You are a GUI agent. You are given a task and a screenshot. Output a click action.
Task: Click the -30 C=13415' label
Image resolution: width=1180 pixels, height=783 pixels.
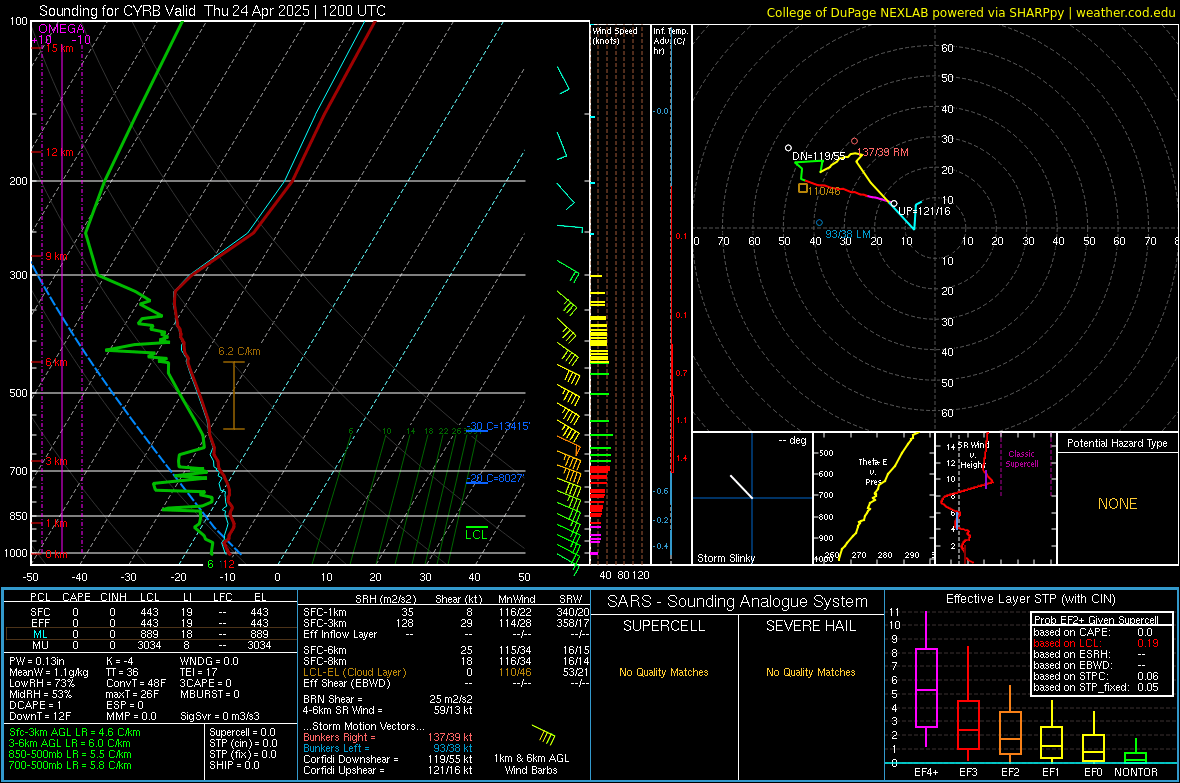tap(498, 426)
